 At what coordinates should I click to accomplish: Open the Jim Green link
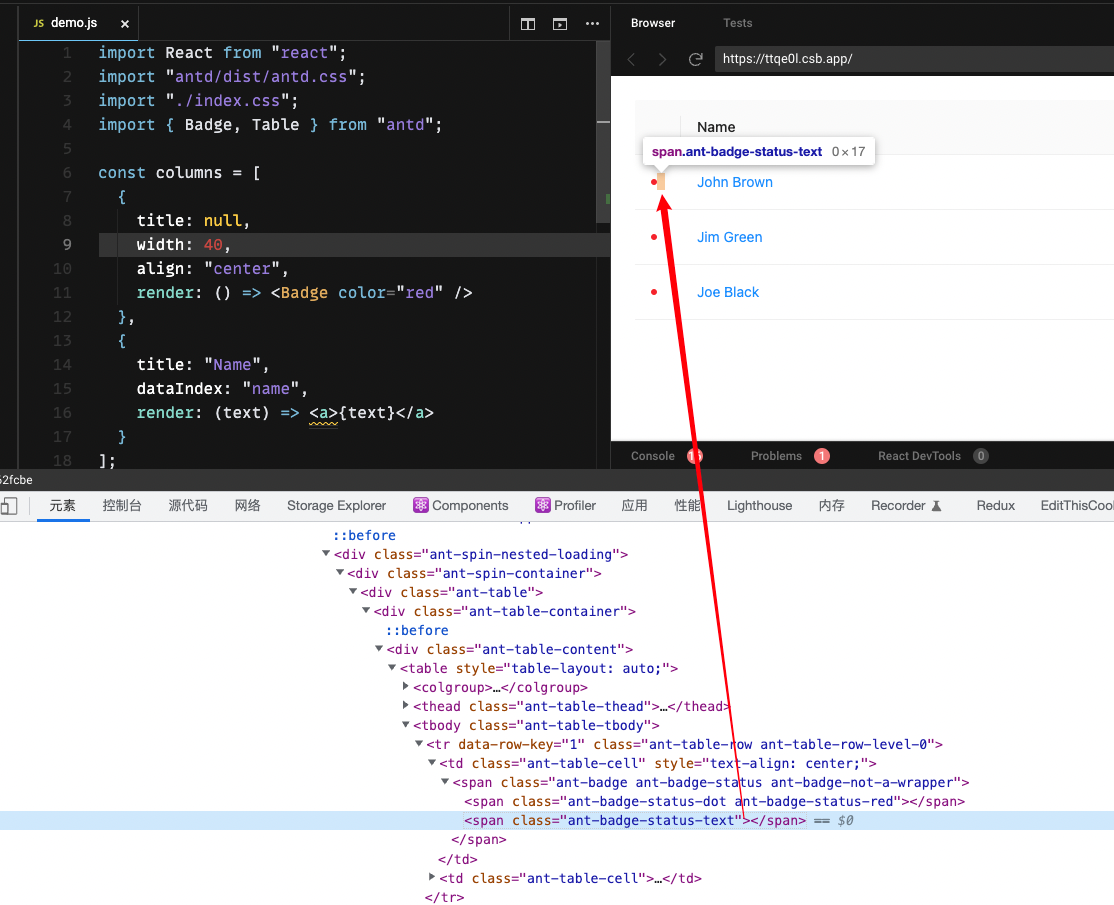pos(730,237)
